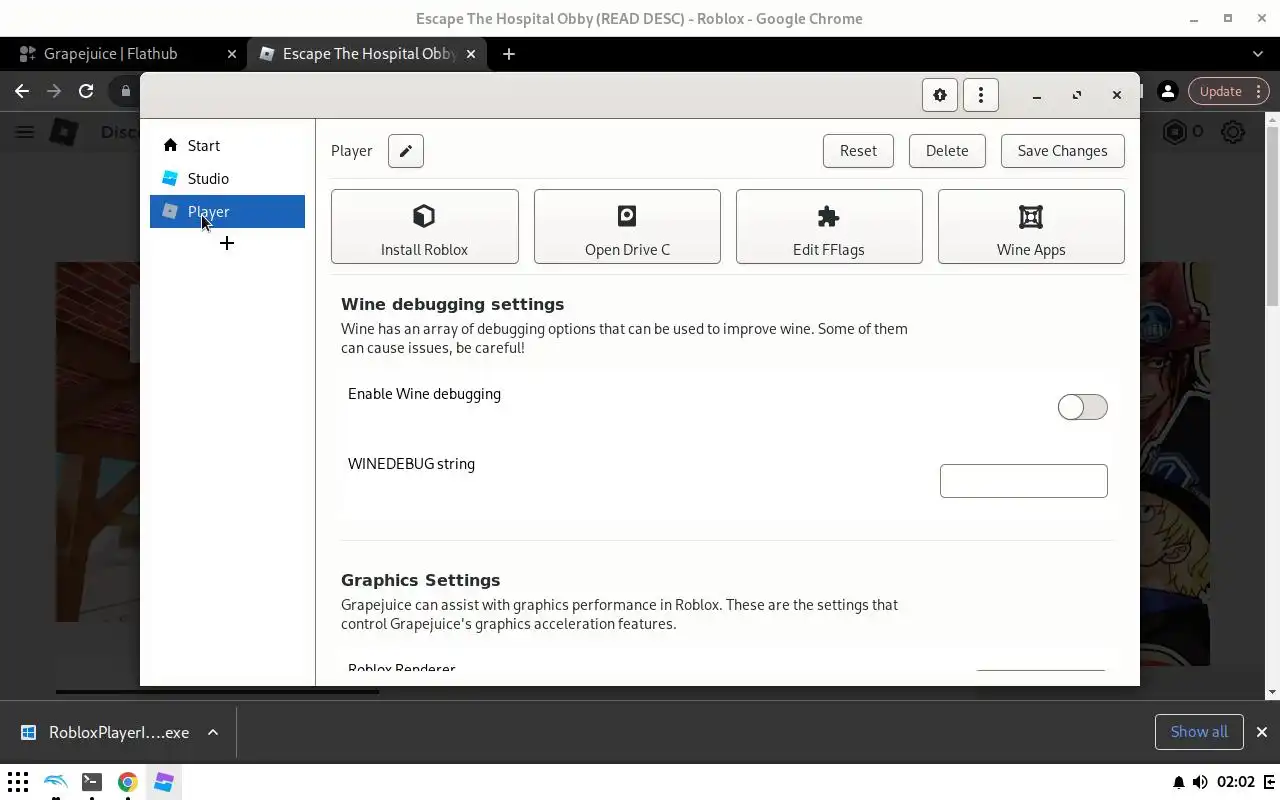The height and width of the screenshot is (800, 1280).
Task: Switch to Grapejuice from taskbar
Action: pos(164,782)
